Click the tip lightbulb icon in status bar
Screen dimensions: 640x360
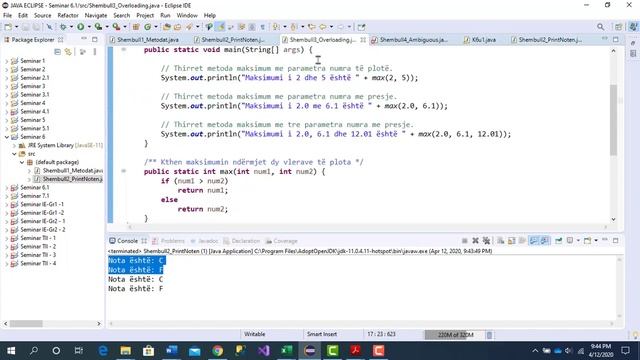(x=635, y=335)
